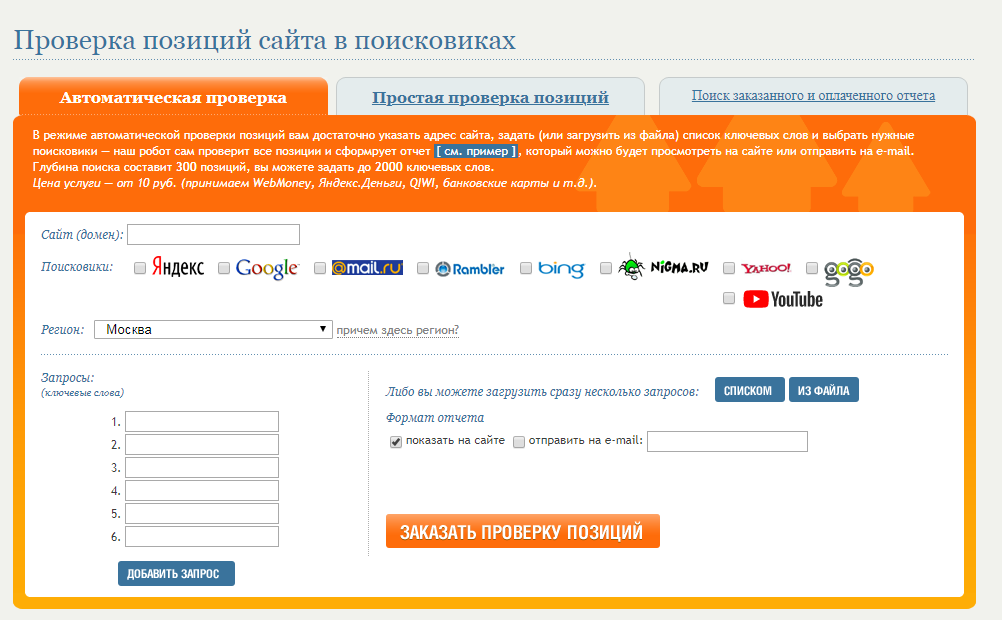Select the bing checkbox

(526, 268)
